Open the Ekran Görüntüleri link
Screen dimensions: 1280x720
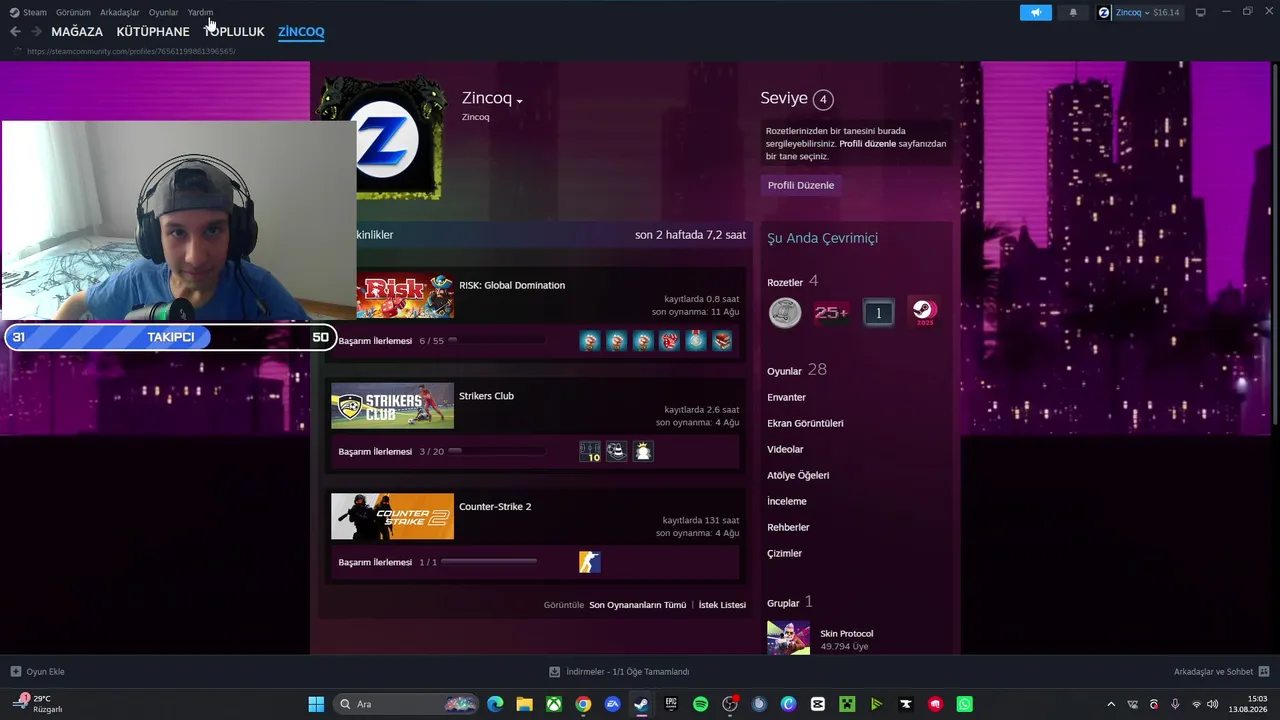click(805, 423)
